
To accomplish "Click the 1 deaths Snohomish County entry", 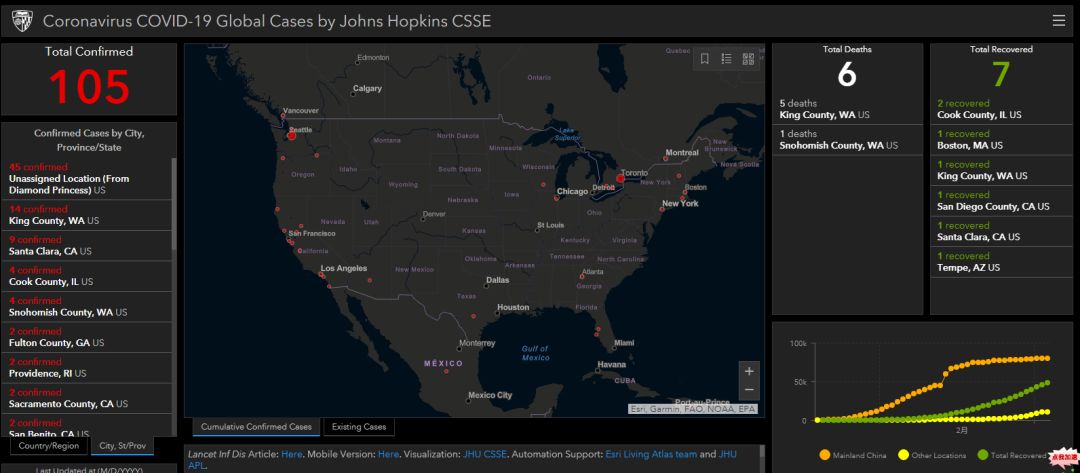I will click(x=847, y=140).
